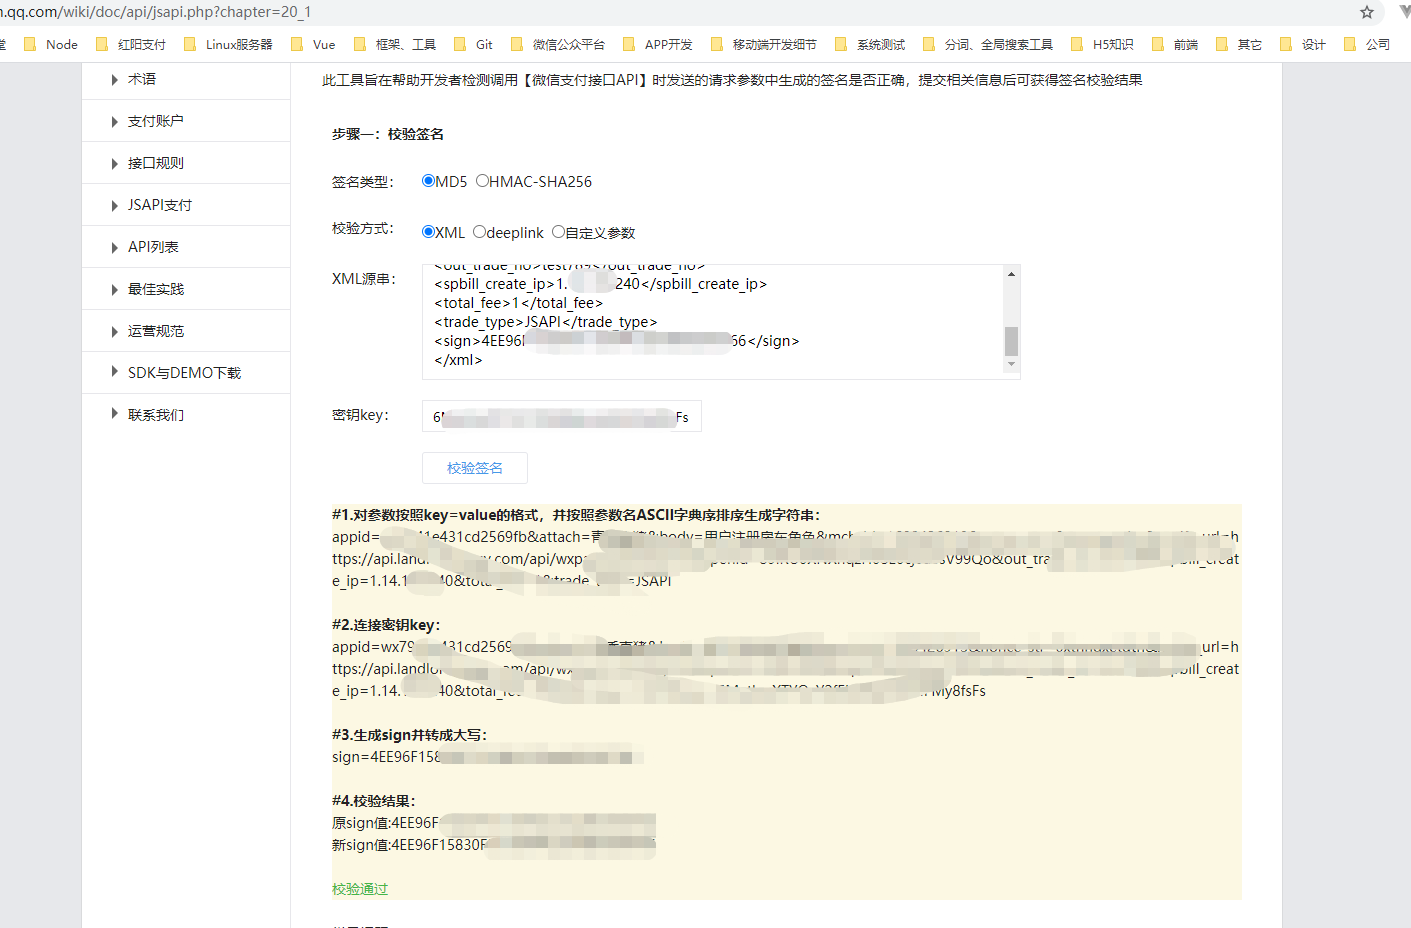The height and width of the screenshot is (928, 1411).
Task: Select HMAC-SHA256 signature type
Action: [482, 181]
